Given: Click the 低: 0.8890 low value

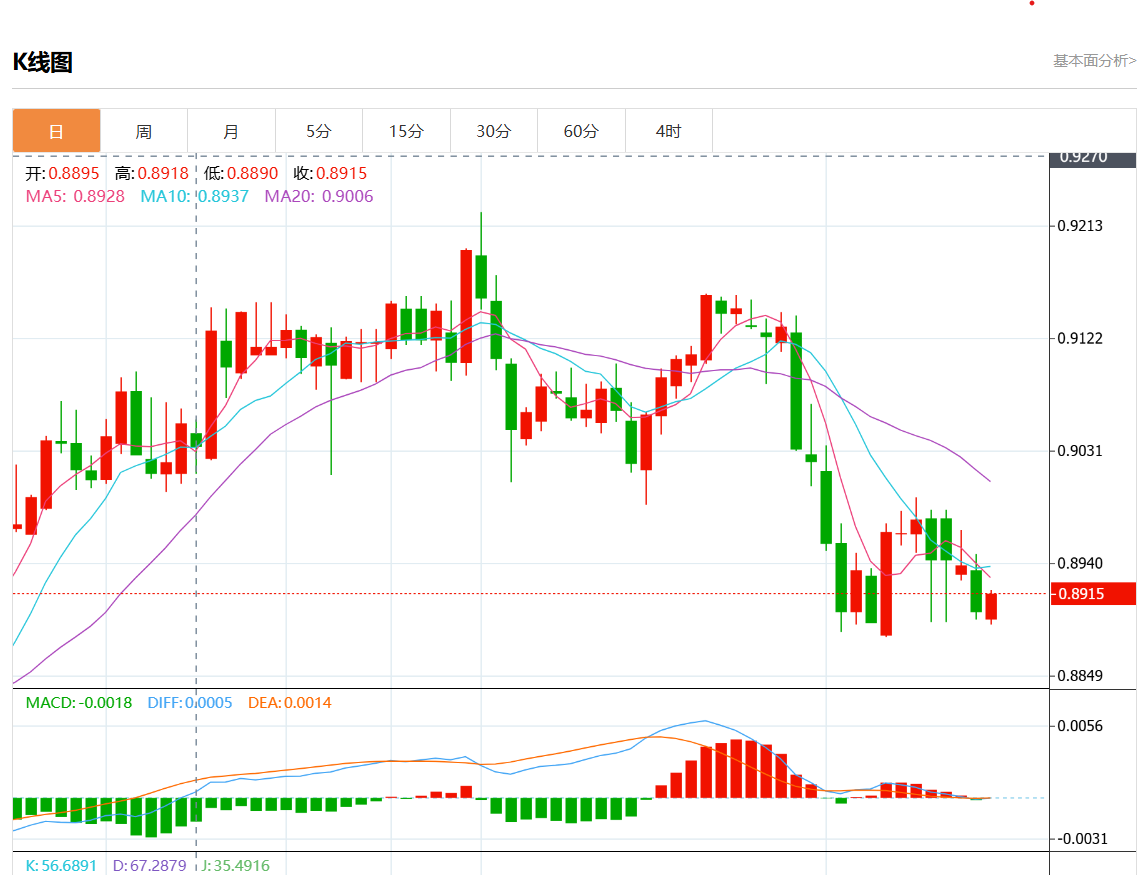Looking at the screenshot, I should [x=241, y=173].
